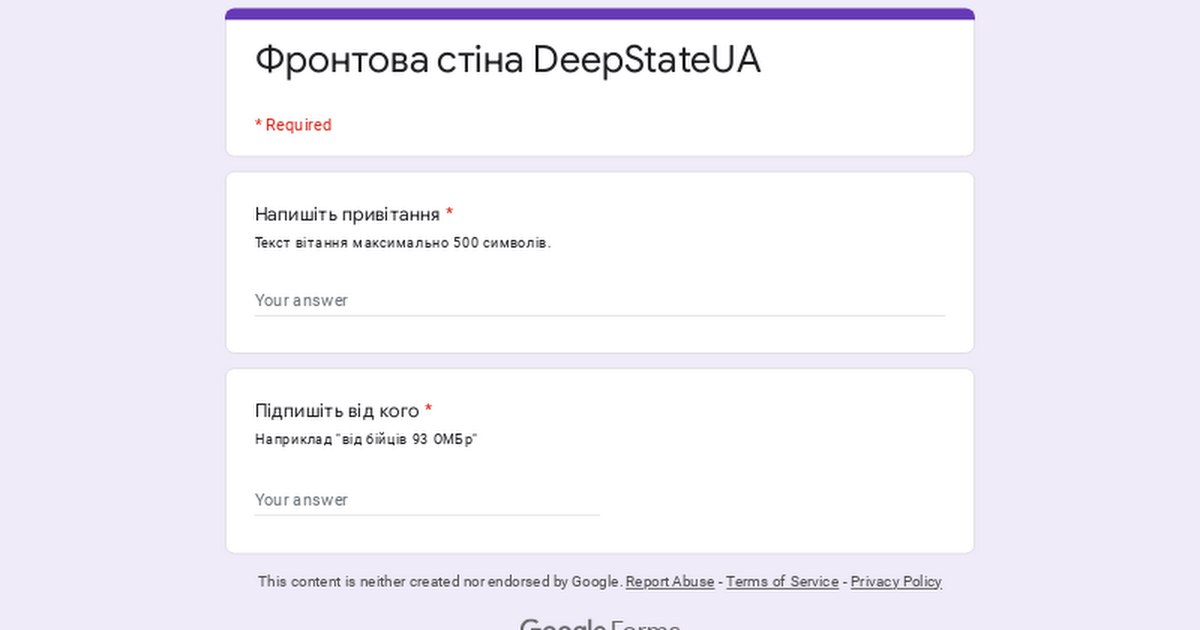Image resolution: width=1200 pixels, height=630 pixels.
Task: Open the Terms of Service link
Action: 782,582
